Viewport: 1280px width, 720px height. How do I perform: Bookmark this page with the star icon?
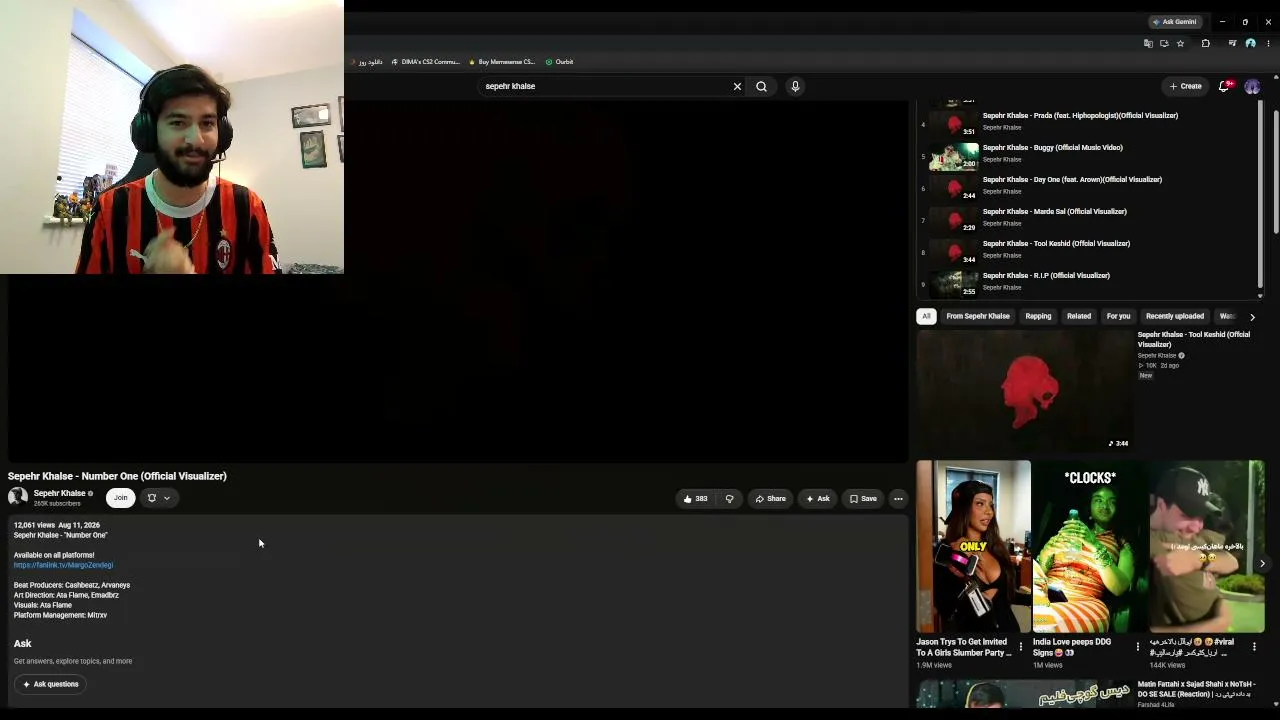1180,44
